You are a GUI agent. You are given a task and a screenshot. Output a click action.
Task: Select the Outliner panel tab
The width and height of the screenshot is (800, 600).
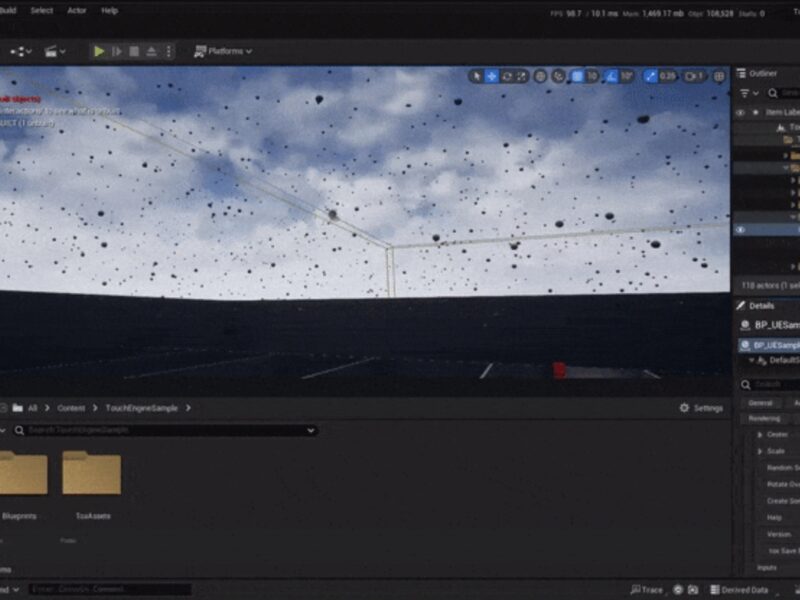point(757,73)
